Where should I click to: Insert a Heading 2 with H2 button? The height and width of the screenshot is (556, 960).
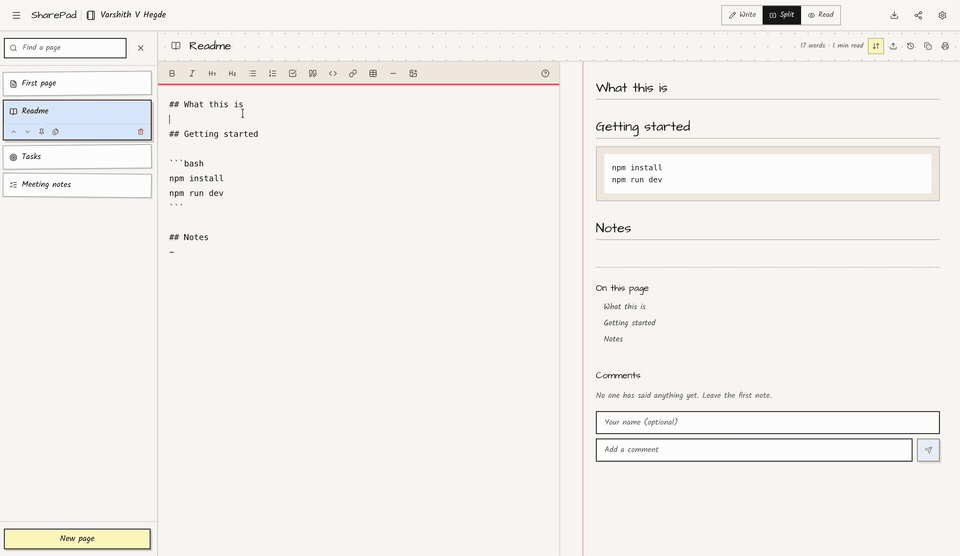(232, 73)
